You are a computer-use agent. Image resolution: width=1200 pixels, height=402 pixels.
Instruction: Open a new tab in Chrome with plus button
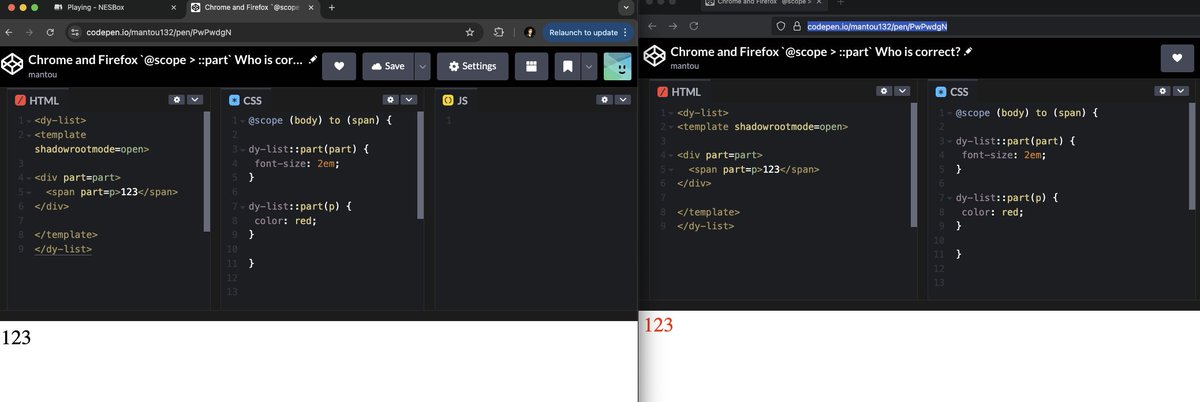point(331,8)
